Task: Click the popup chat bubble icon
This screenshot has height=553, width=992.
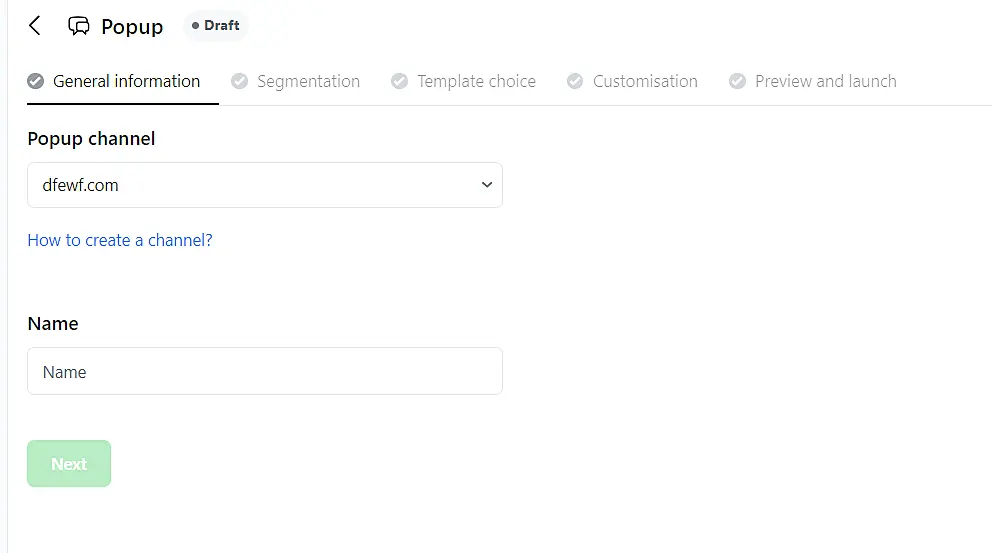Action: coord(79,26)
